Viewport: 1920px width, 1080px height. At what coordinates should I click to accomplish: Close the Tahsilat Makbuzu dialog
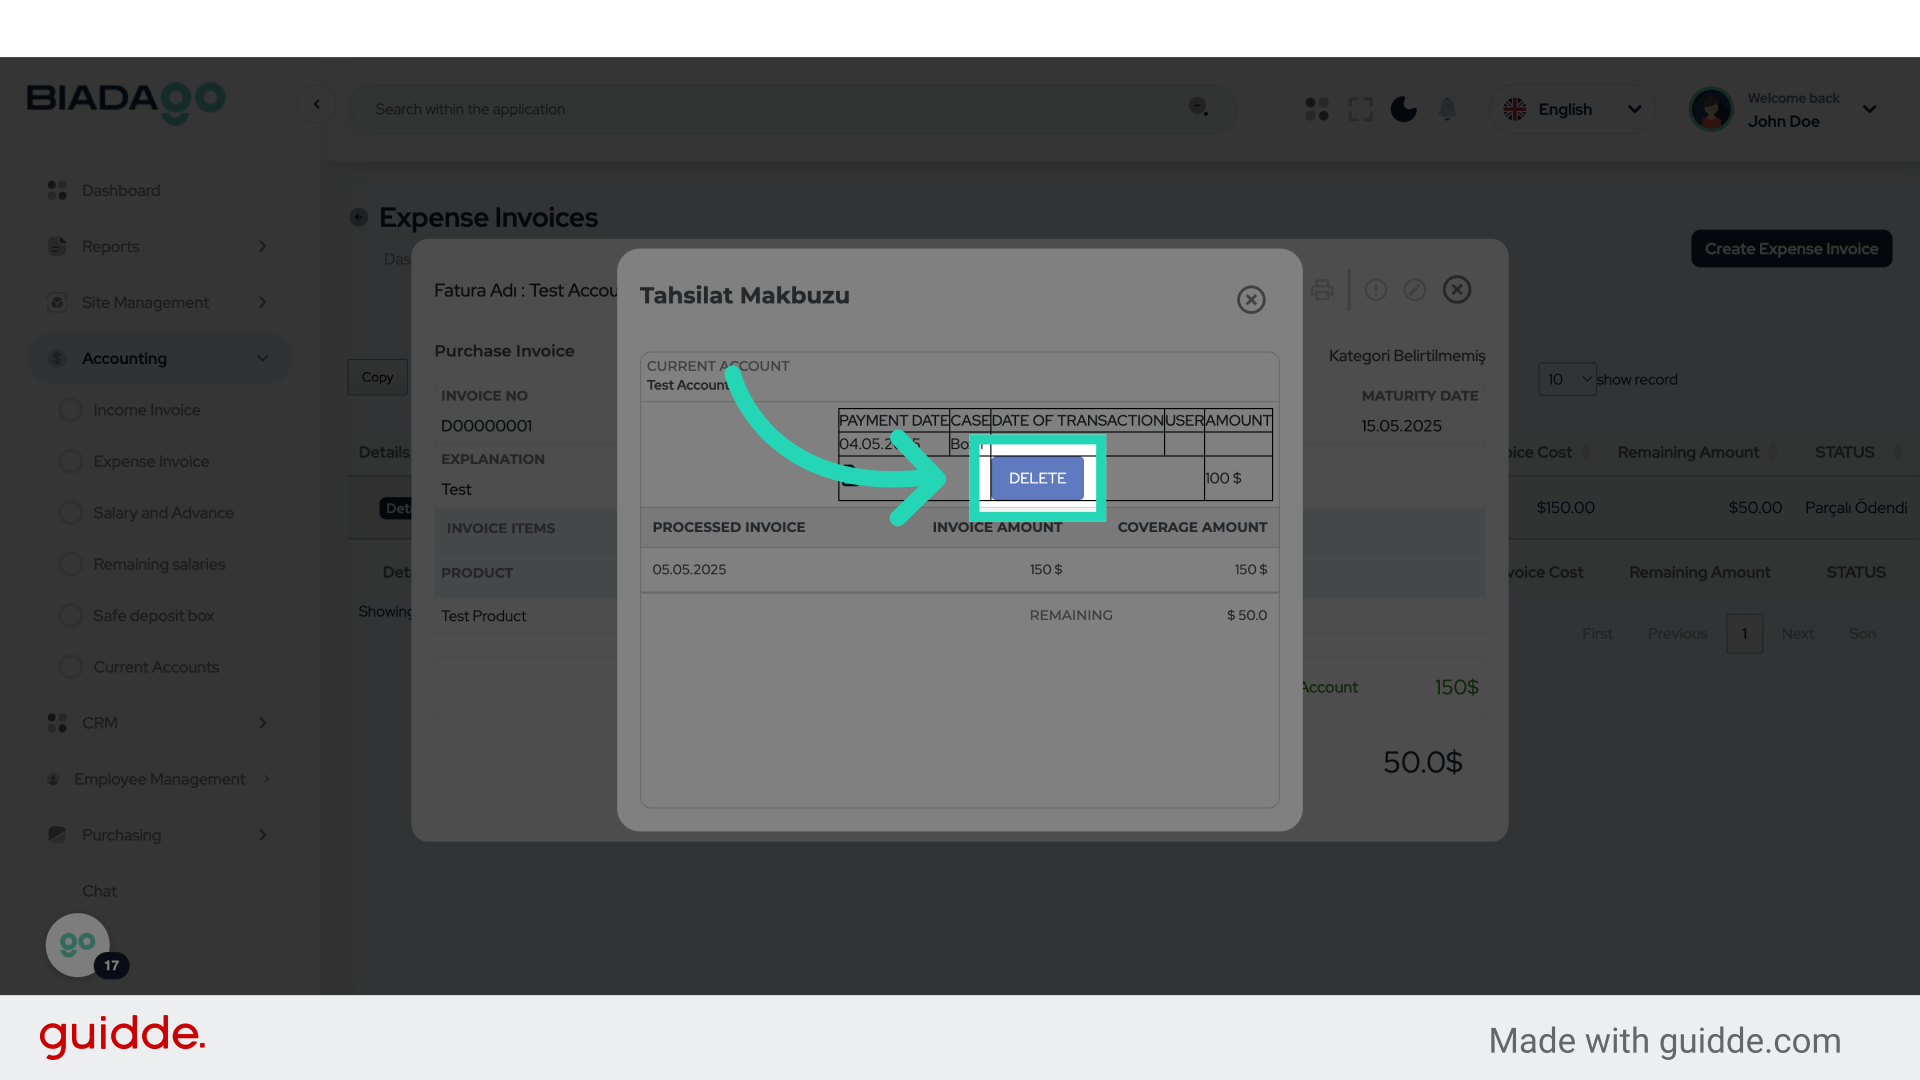[x=1251, y=299]
